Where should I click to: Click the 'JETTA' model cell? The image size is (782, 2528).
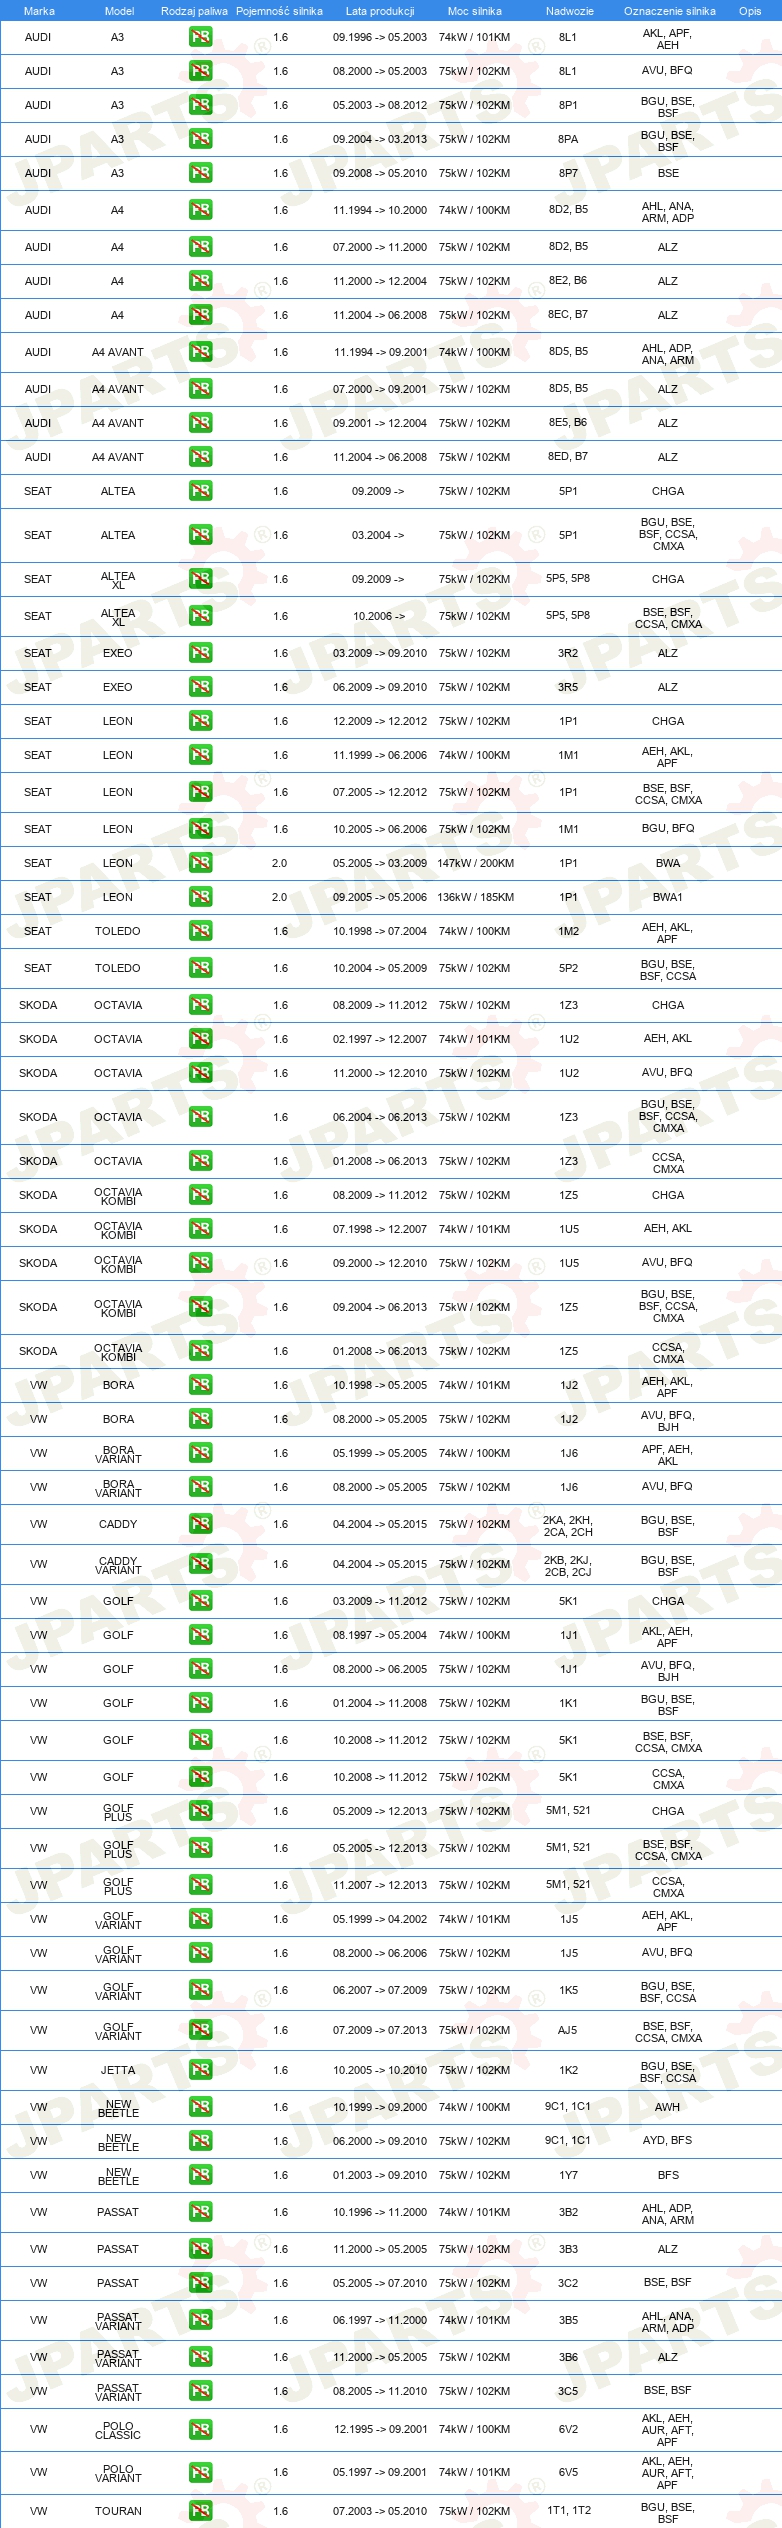[118, 2070]
